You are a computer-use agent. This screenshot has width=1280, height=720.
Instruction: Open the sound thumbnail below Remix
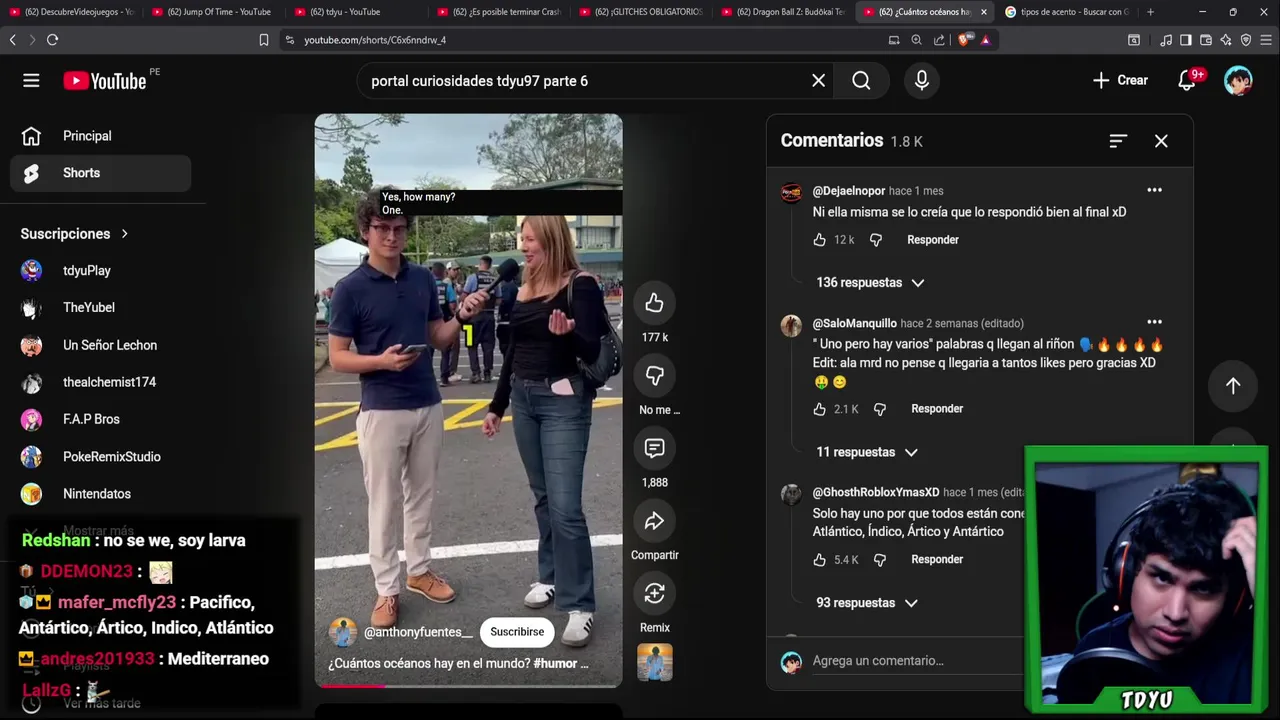point(654,662)
